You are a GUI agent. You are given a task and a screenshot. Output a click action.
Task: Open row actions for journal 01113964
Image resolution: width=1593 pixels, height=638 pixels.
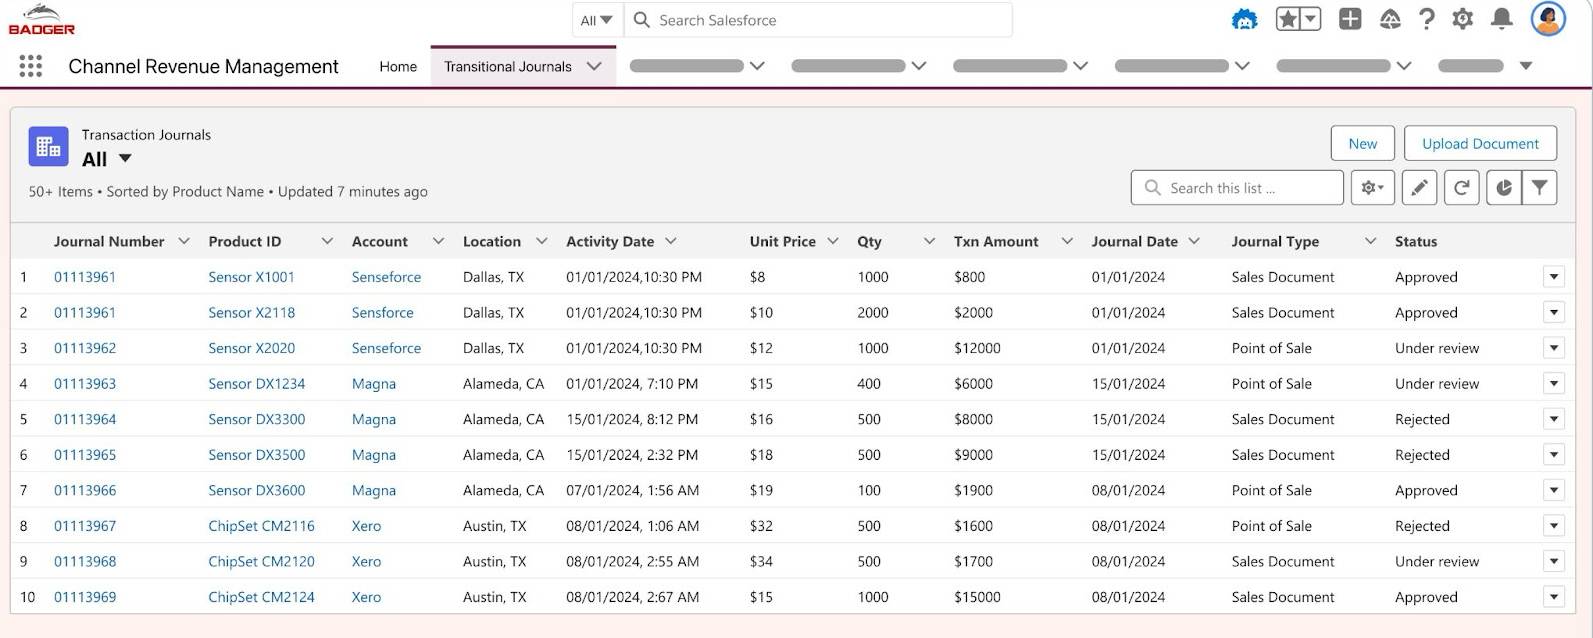click(1554, 419)
